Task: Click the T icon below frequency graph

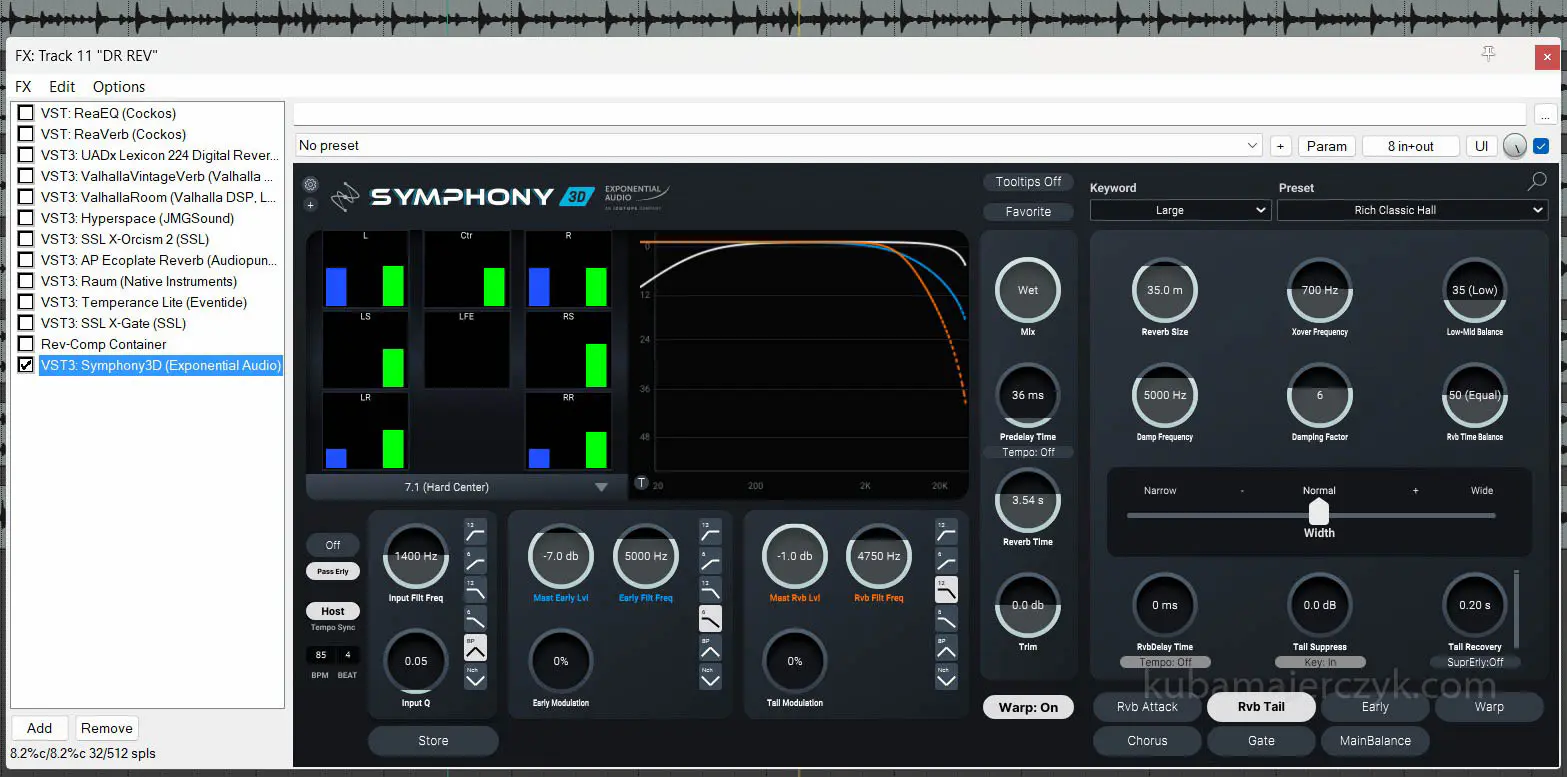Action: pyautogui.click(x=642, y=483)
